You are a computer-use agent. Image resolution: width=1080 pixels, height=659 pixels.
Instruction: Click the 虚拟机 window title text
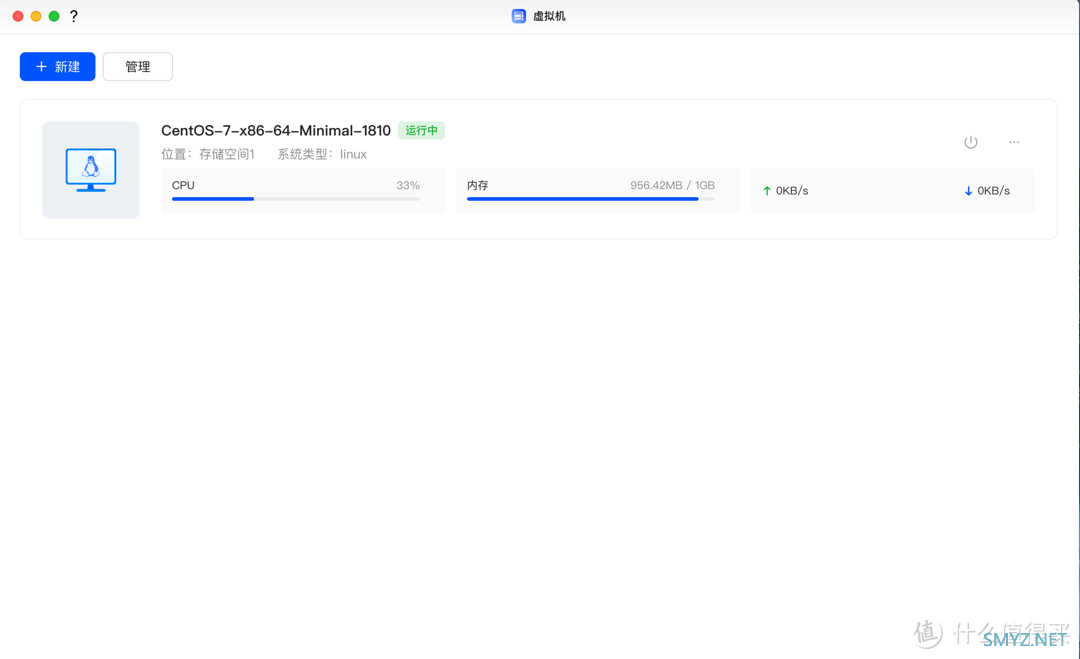[x=549, y=16]
